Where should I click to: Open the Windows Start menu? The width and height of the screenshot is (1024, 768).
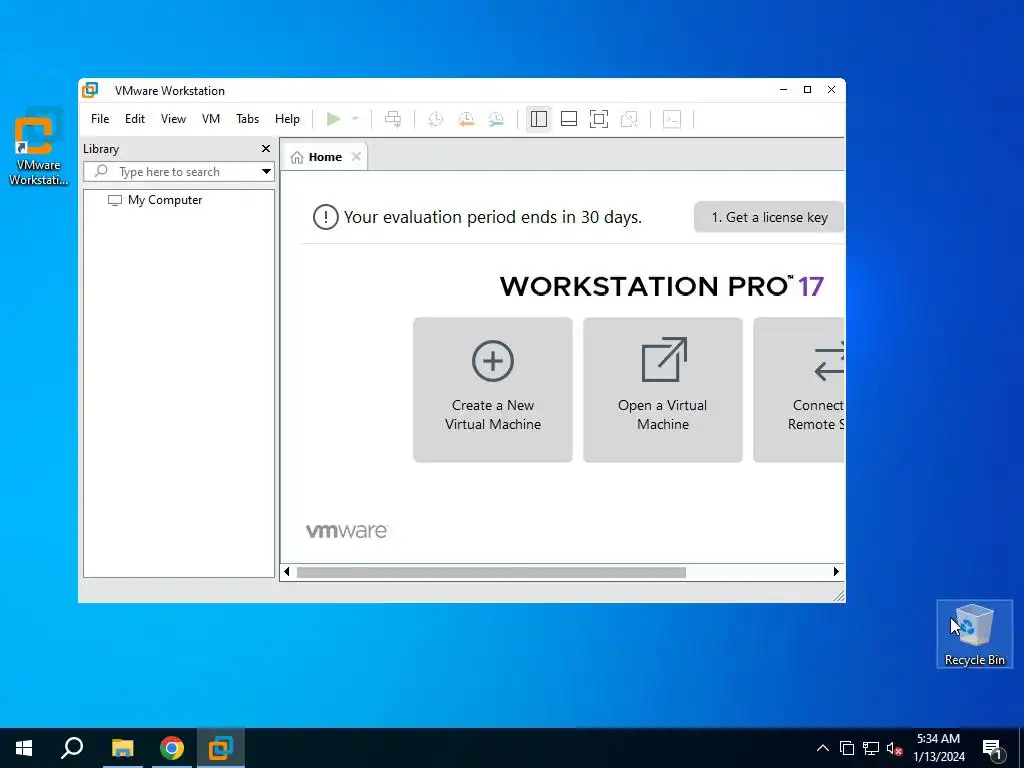pyautogui.click(x=24, y=748)
